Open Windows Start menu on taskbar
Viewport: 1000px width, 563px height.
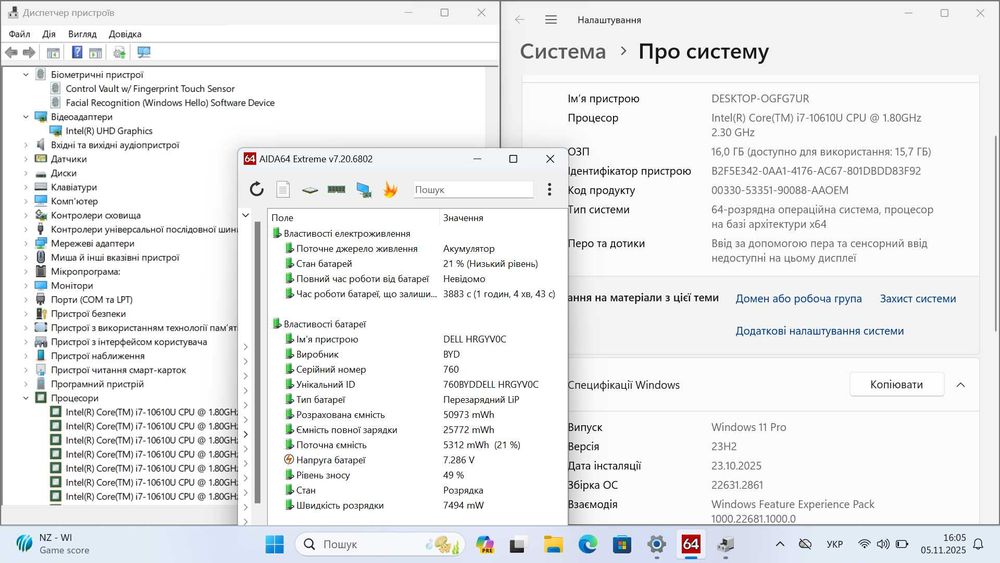(275, 544)
